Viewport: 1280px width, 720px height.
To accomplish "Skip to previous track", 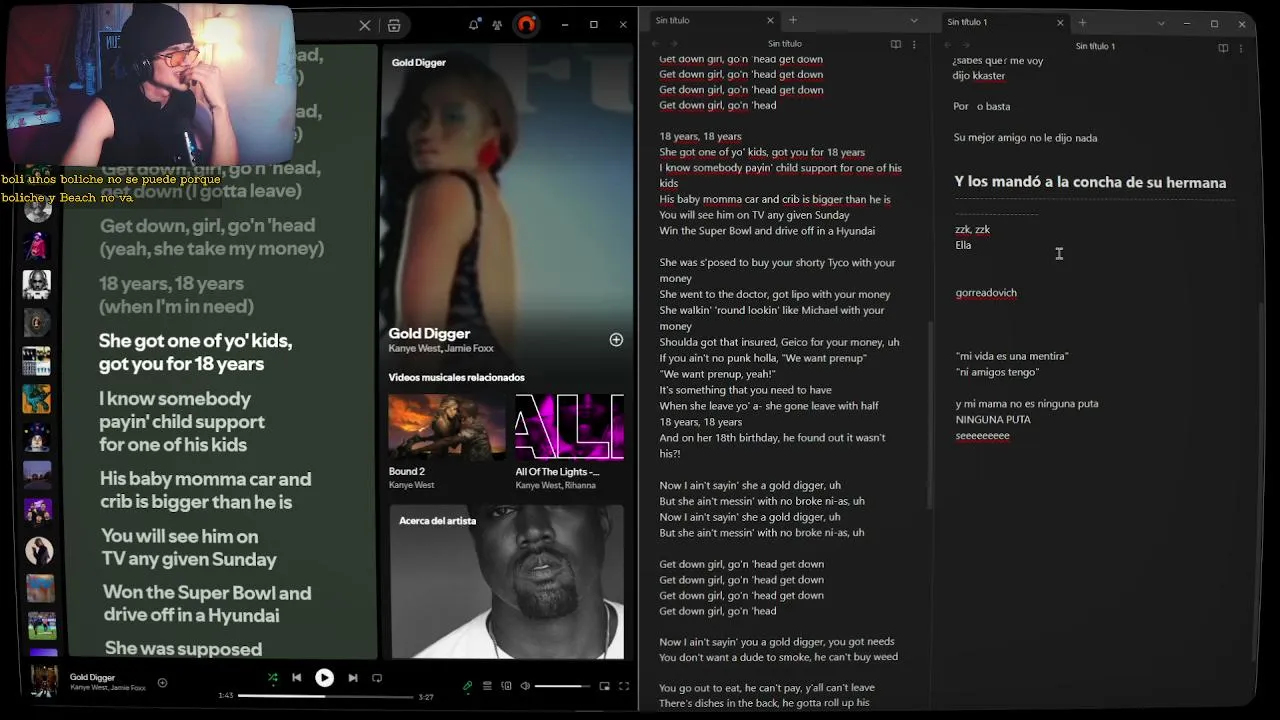I will click(297, 678).
